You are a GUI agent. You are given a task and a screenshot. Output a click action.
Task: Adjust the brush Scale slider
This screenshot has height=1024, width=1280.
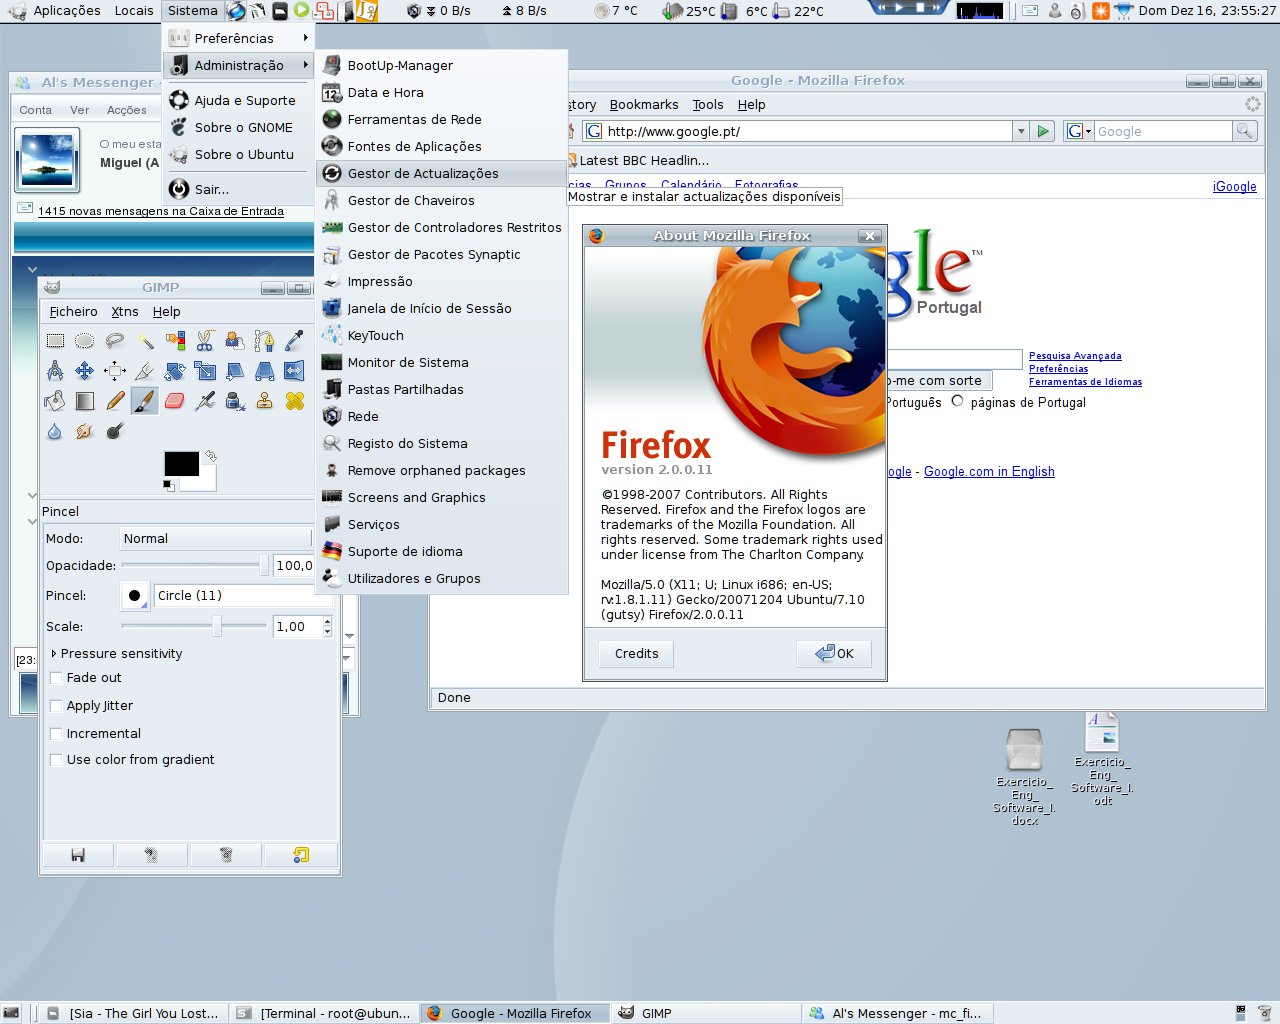(195, 626)
